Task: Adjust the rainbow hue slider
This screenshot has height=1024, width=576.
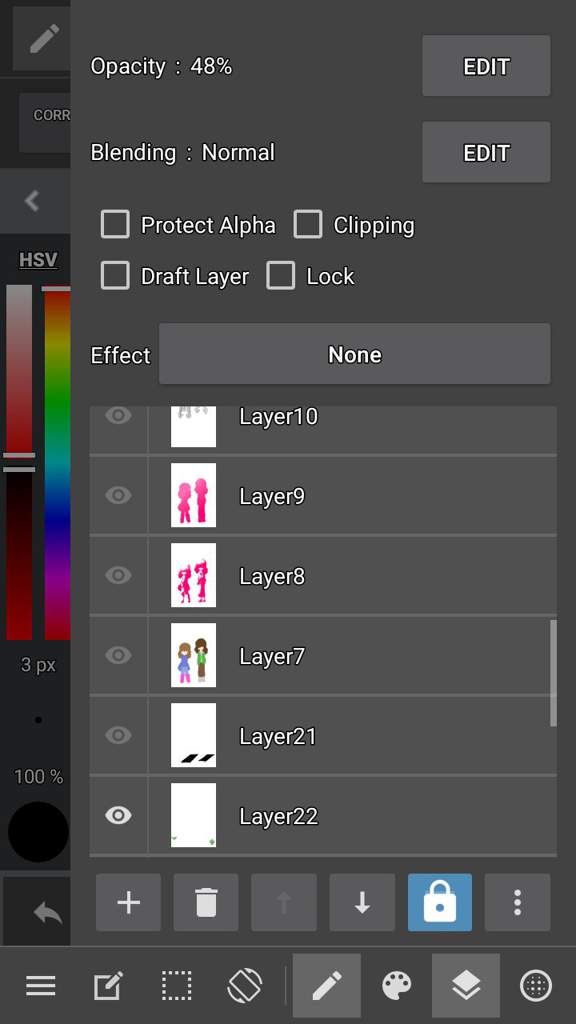Action: click(57, 462)
